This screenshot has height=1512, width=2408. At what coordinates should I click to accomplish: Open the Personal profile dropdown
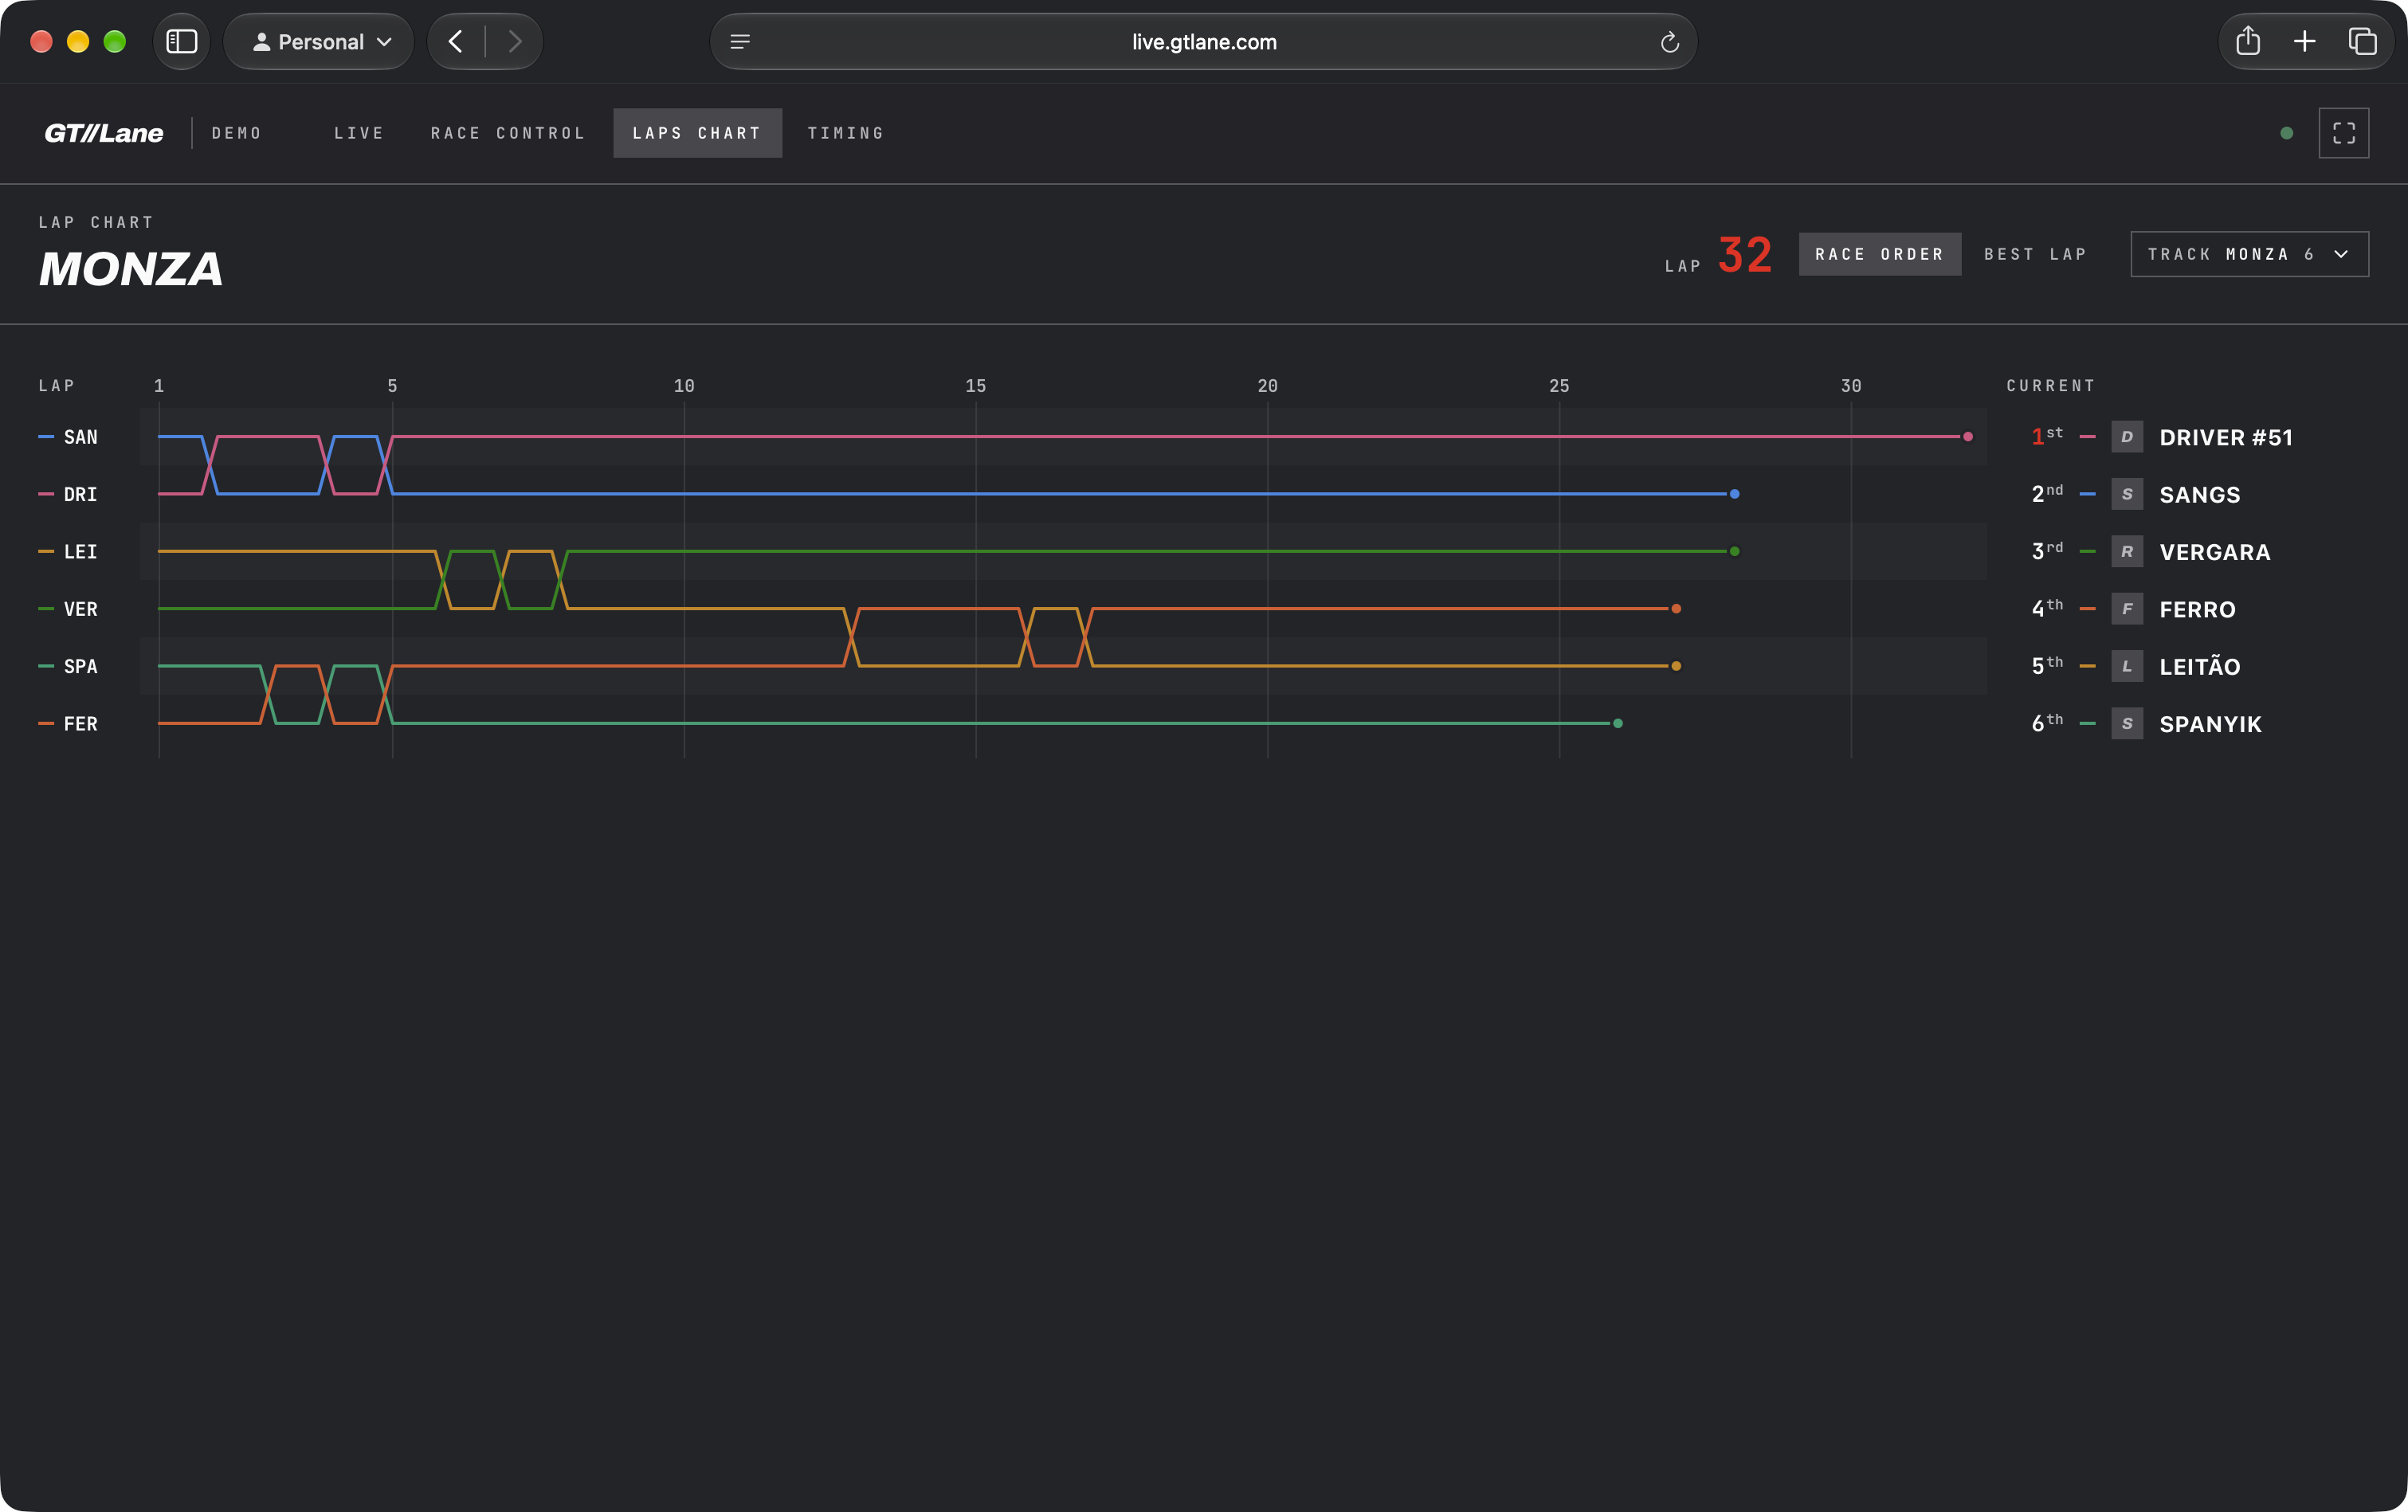(x=319, y=42)
